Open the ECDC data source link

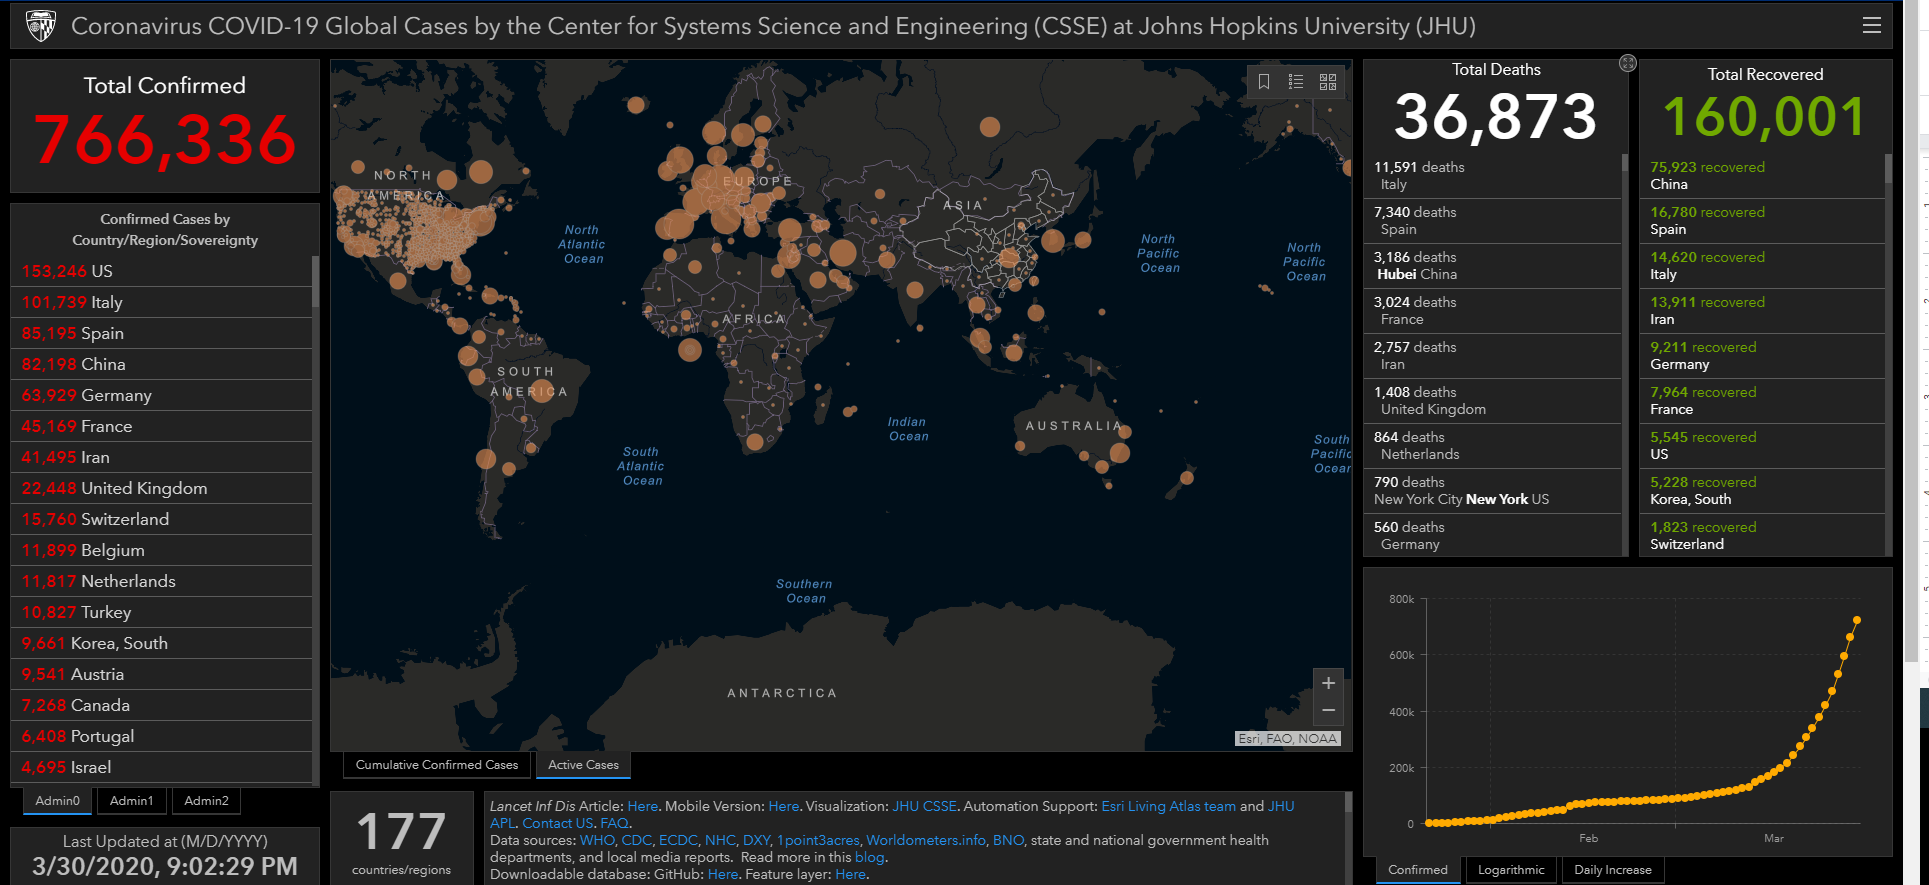coord(678,840)
